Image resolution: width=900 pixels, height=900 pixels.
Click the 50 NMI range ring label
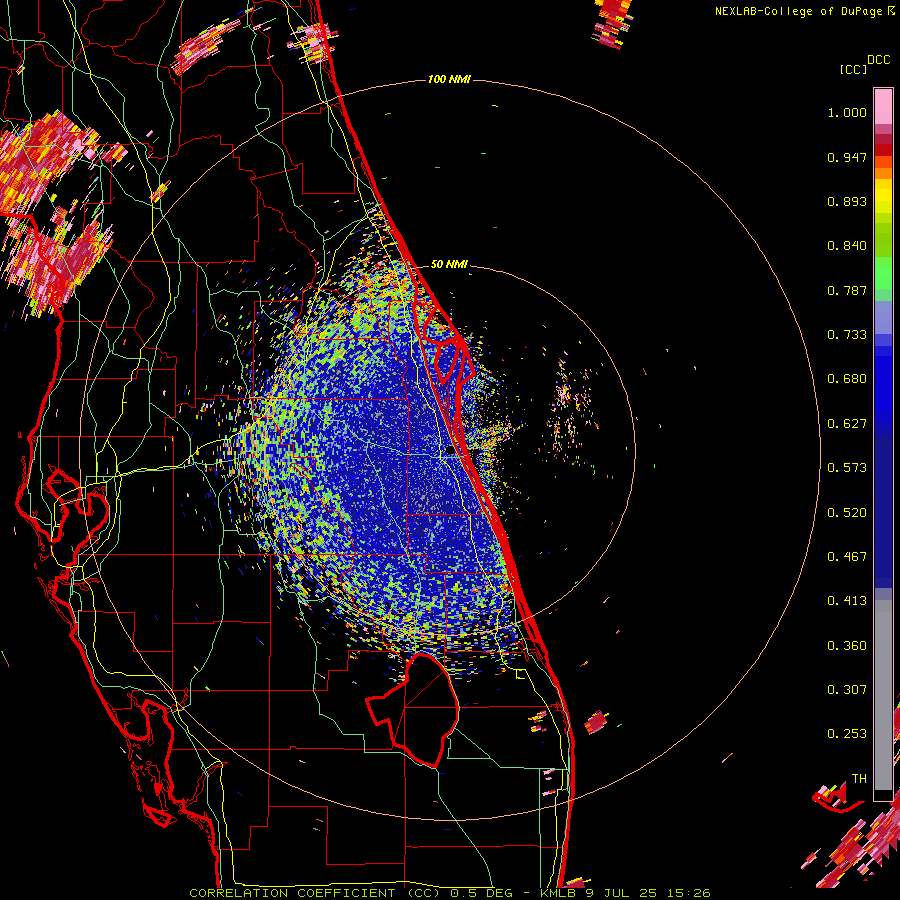click(449, 264)
